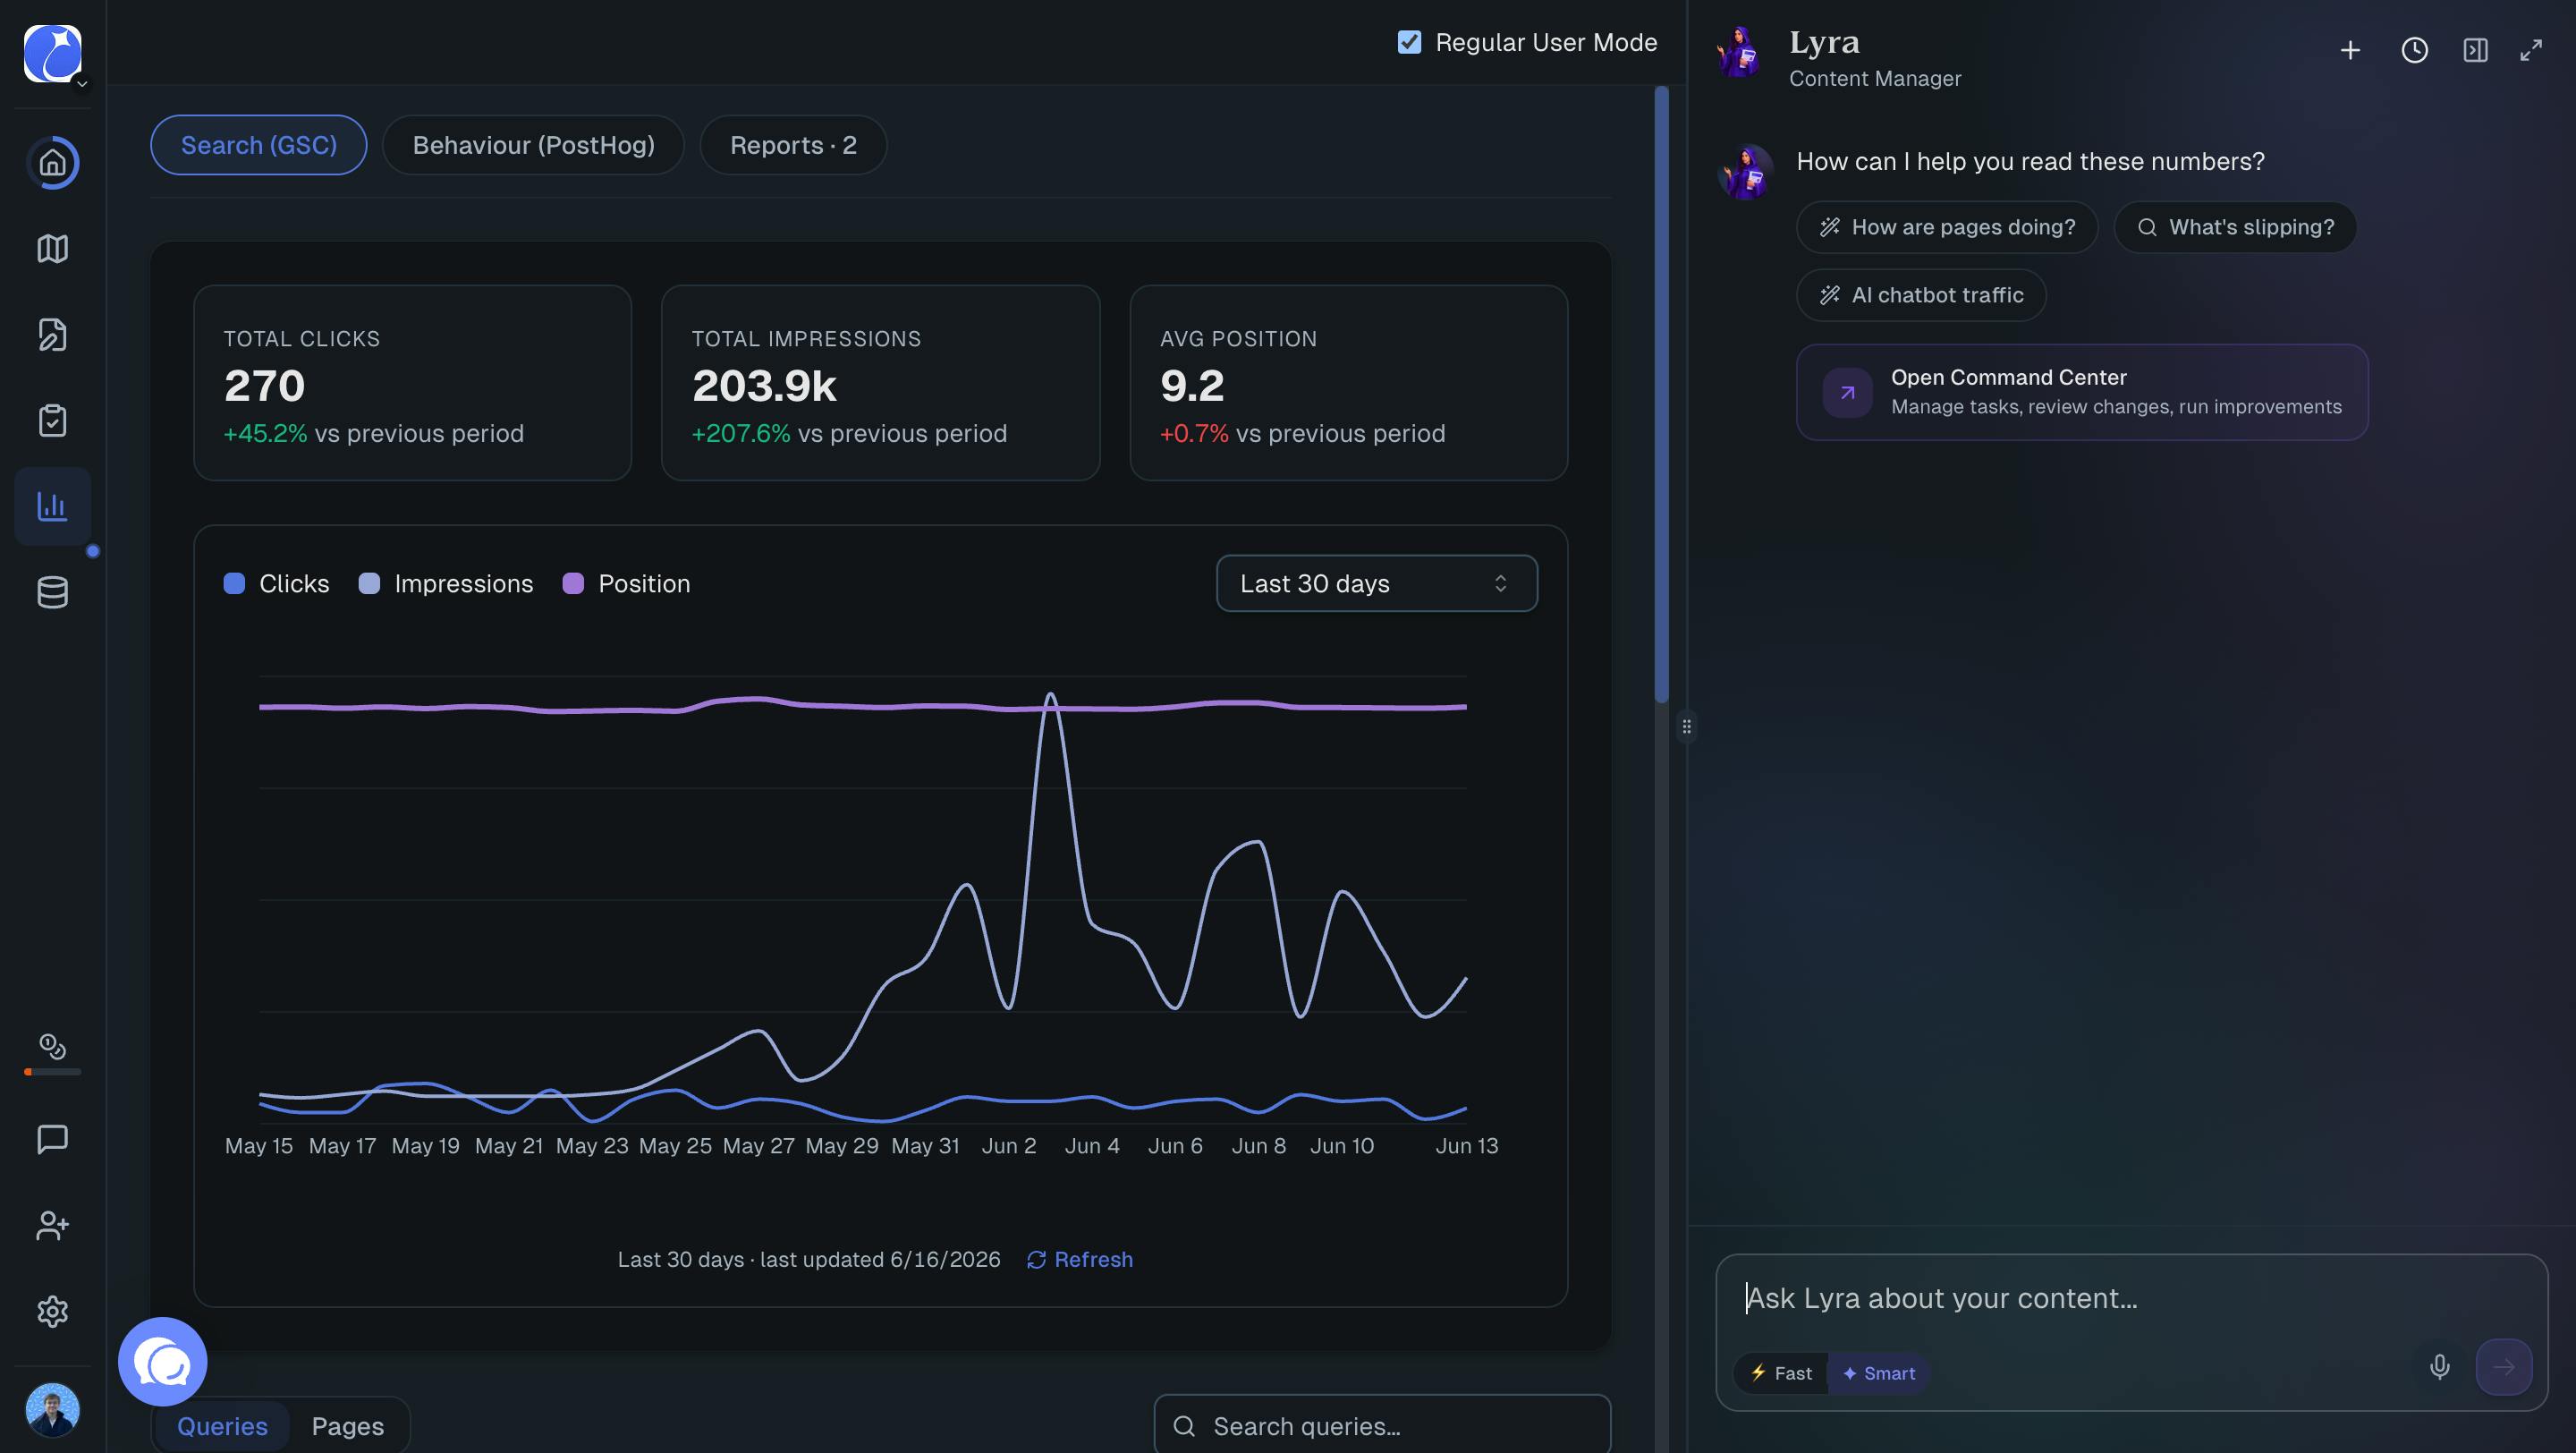
Task: Click the Total Clicks card
Action: [x=412, y=383]
